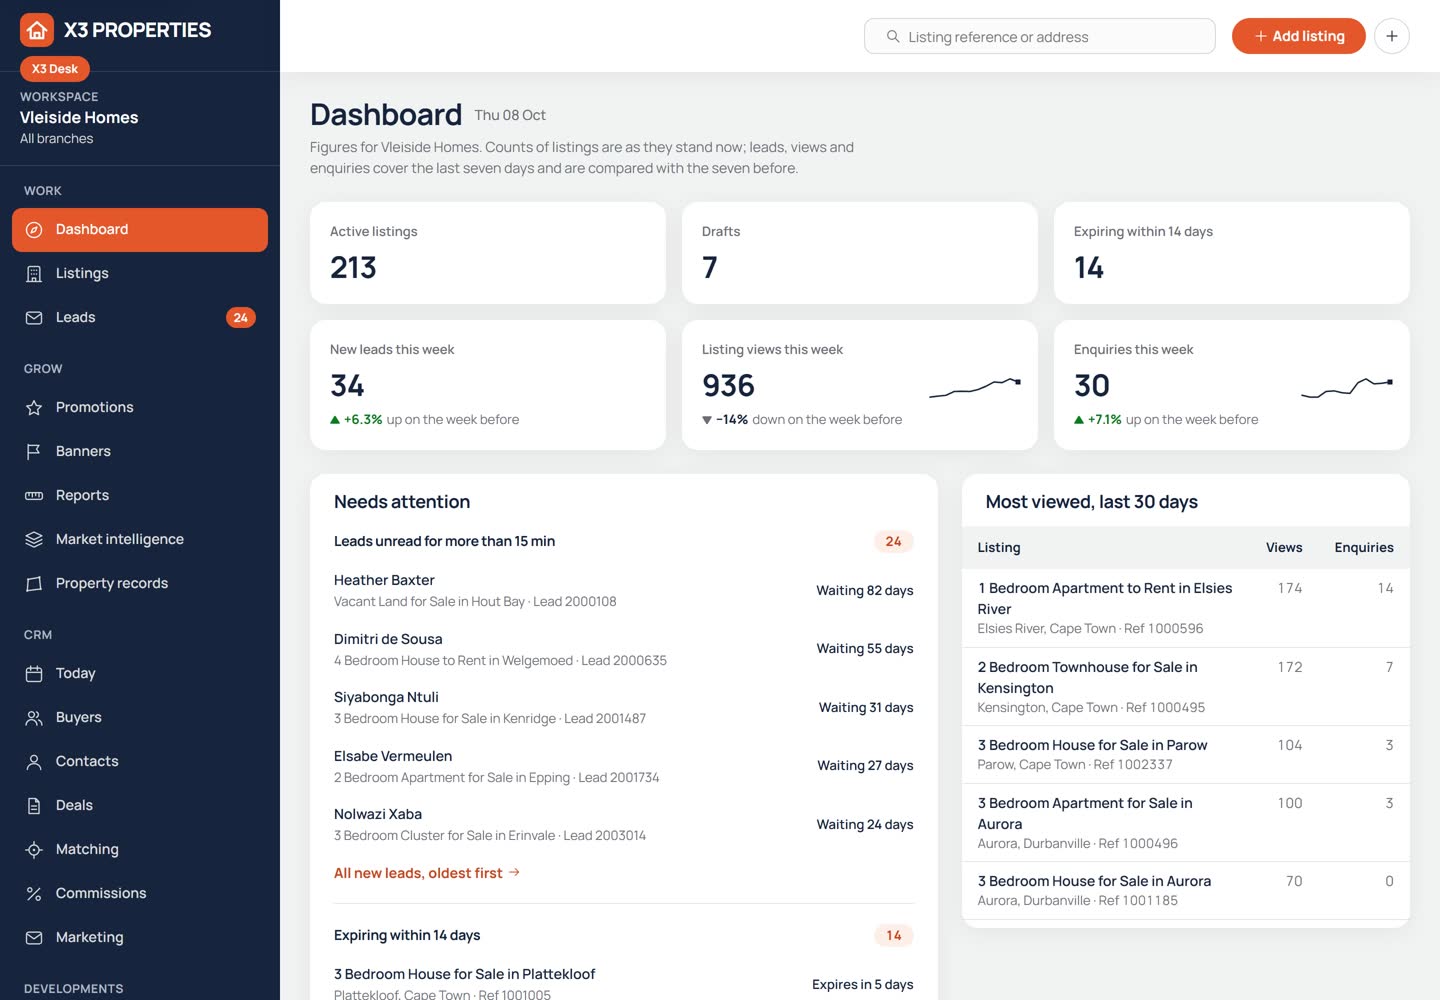Go to Promotions section

click(x=140, y=408)
